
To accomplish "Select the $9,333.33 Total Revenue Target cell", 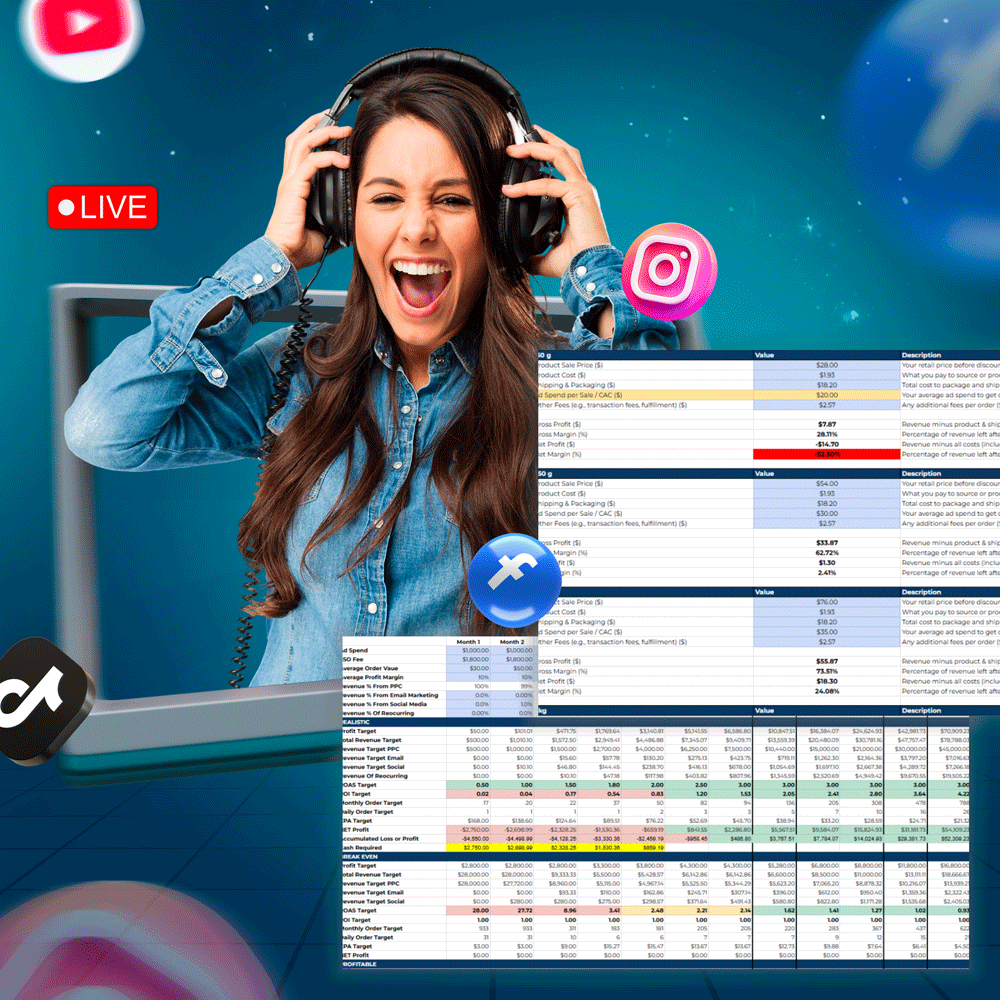I will point(555,874).
